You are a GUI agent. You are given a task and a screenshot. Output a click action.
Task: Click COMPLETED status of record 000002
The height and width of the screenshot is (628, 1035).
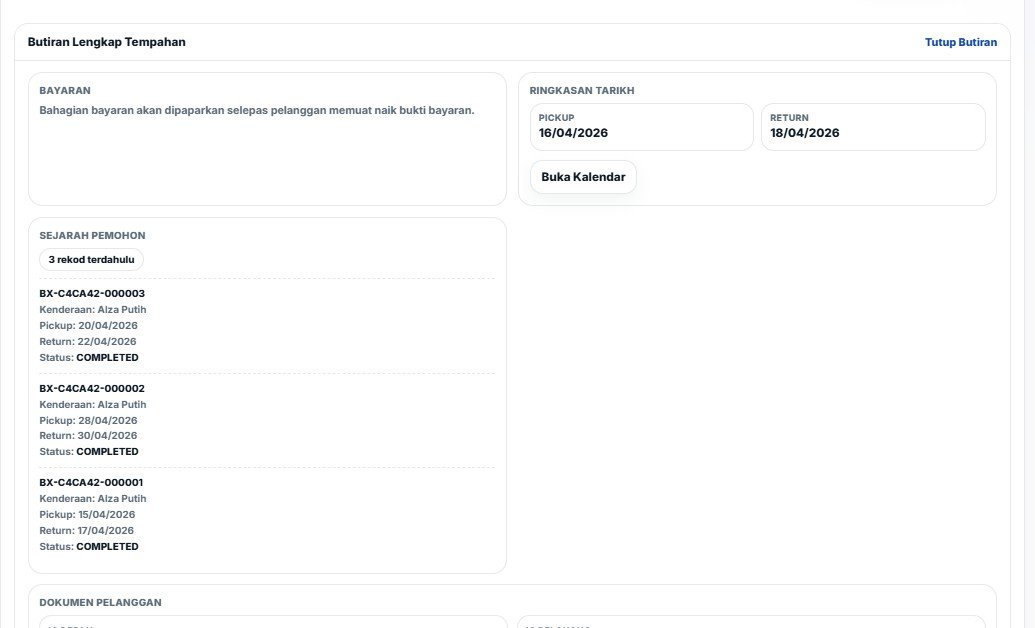[x=107, y=452]
